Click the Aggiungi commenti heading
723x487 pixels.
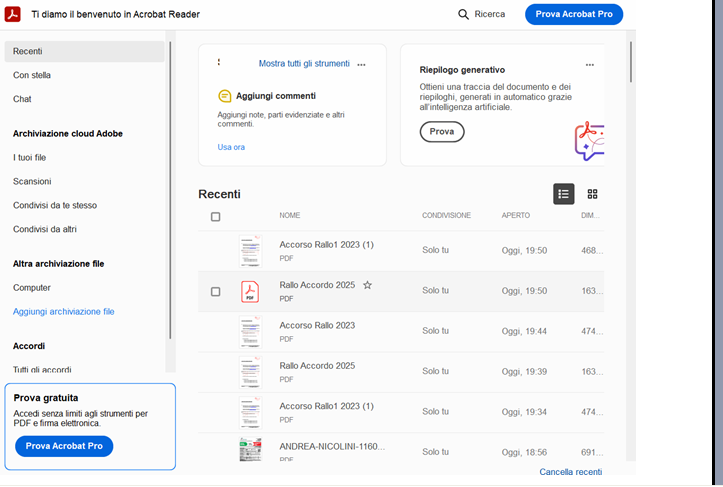coord(276,96)
